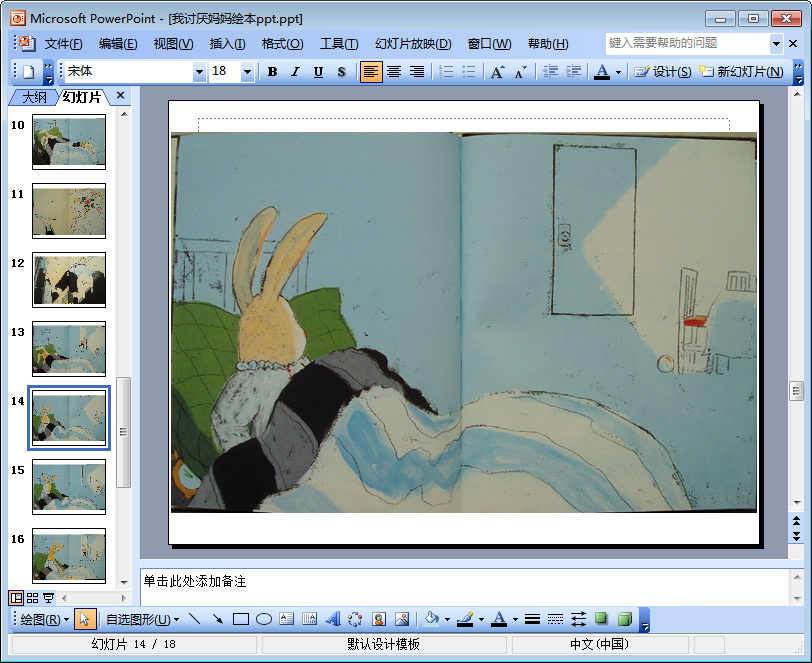Select the Arrow drawing tool

point(218,619)
